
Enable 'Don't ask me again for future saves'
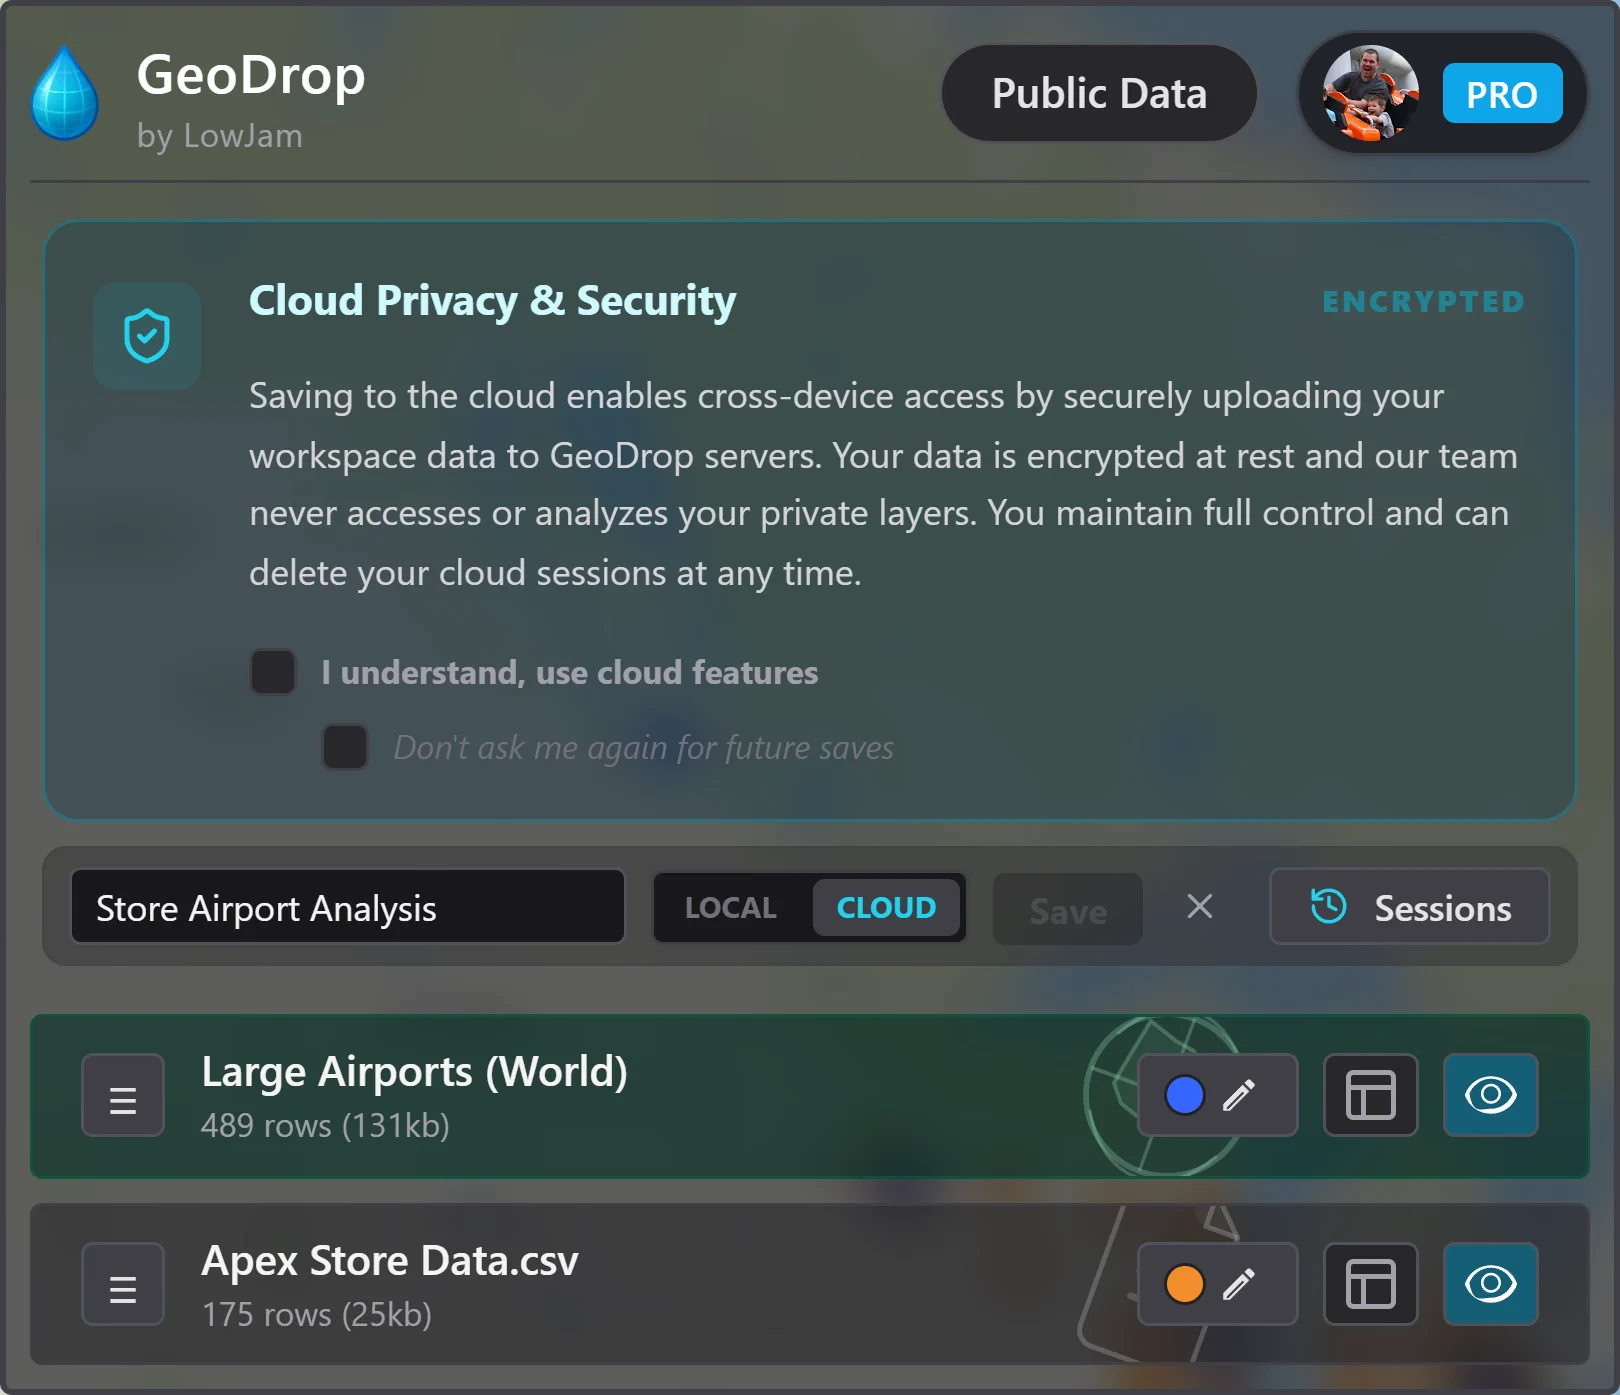tap(344, 747)
